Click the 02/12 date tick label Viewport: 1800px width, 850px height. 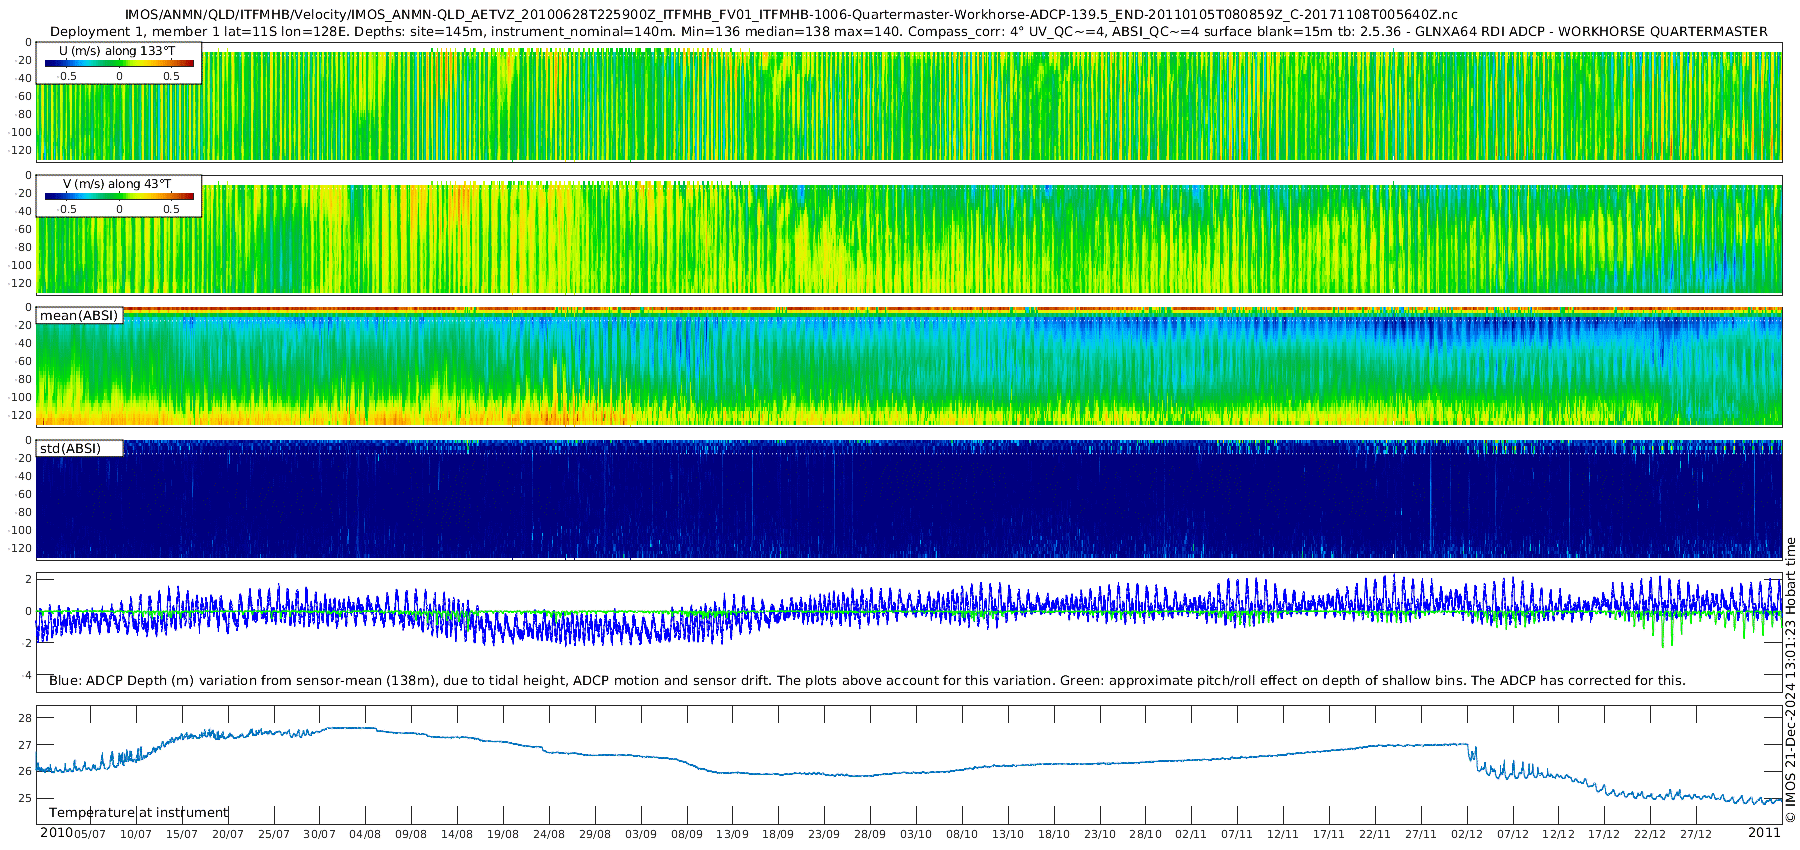pos(1467,834)
